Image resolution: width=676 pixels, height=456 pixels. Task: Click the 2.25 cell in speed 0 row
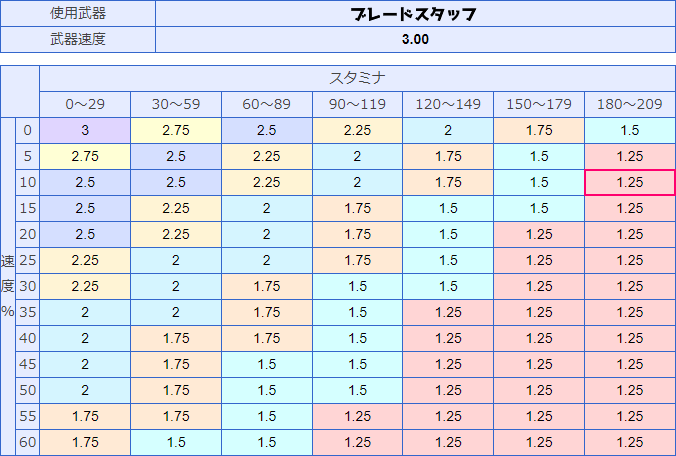coord(357,130)
